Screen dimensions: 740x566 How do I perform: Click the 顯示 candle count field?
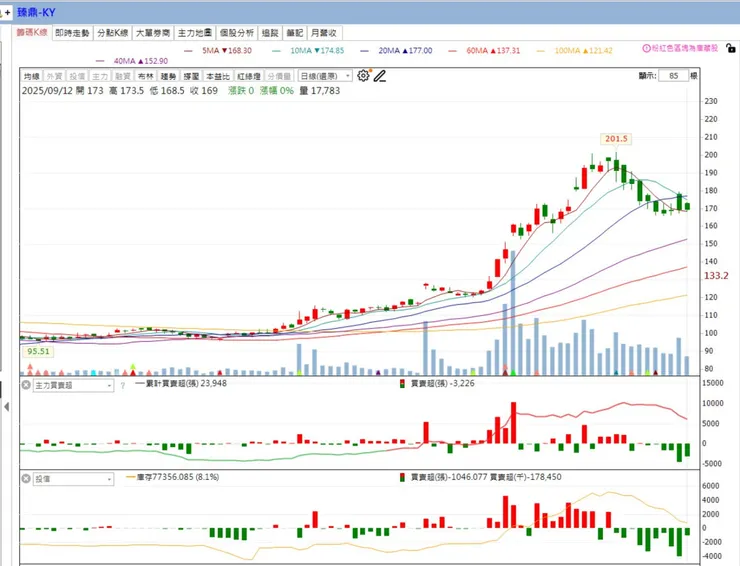(673, 76)
